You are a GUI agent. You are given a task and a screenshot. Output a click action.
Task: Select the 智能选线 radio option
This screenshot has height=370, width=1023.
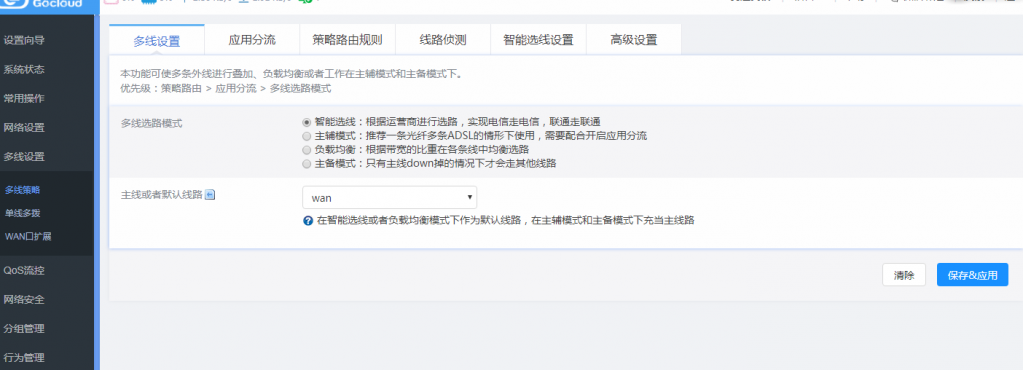(307, 121)
